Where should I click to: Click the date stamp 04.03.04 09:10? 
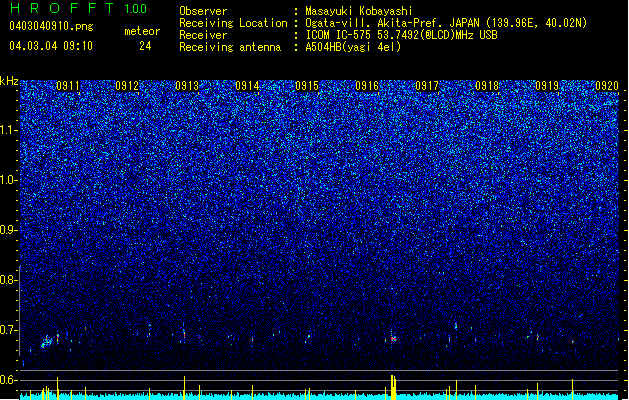click(x=51, y=46)
